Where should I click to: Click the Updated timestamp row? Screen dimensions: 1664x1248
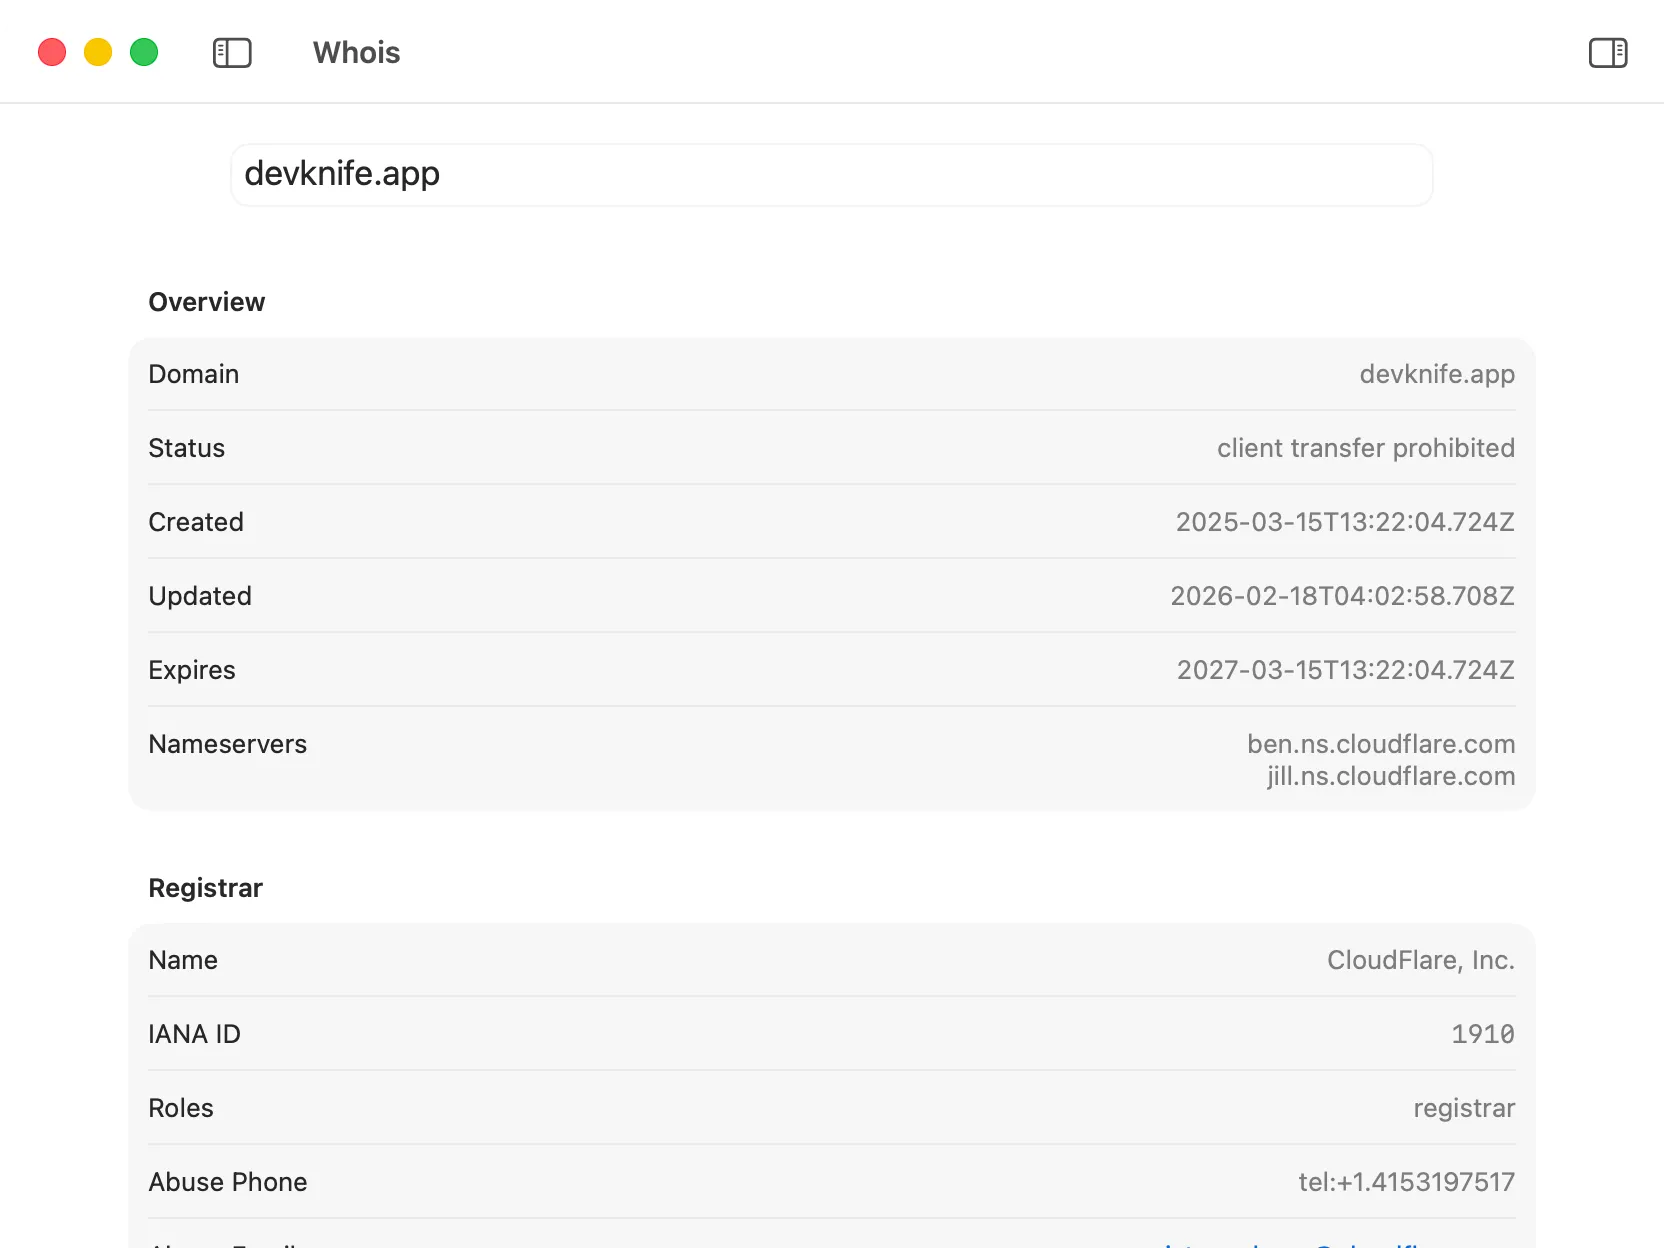coord(830,595)
